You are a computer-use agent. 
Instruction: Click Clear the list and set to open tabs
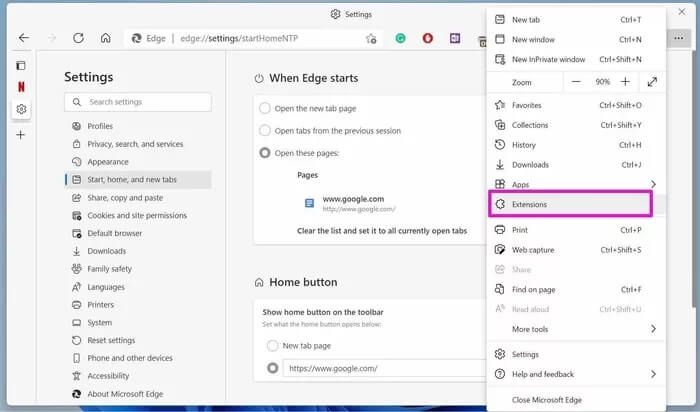pos(382,230)
